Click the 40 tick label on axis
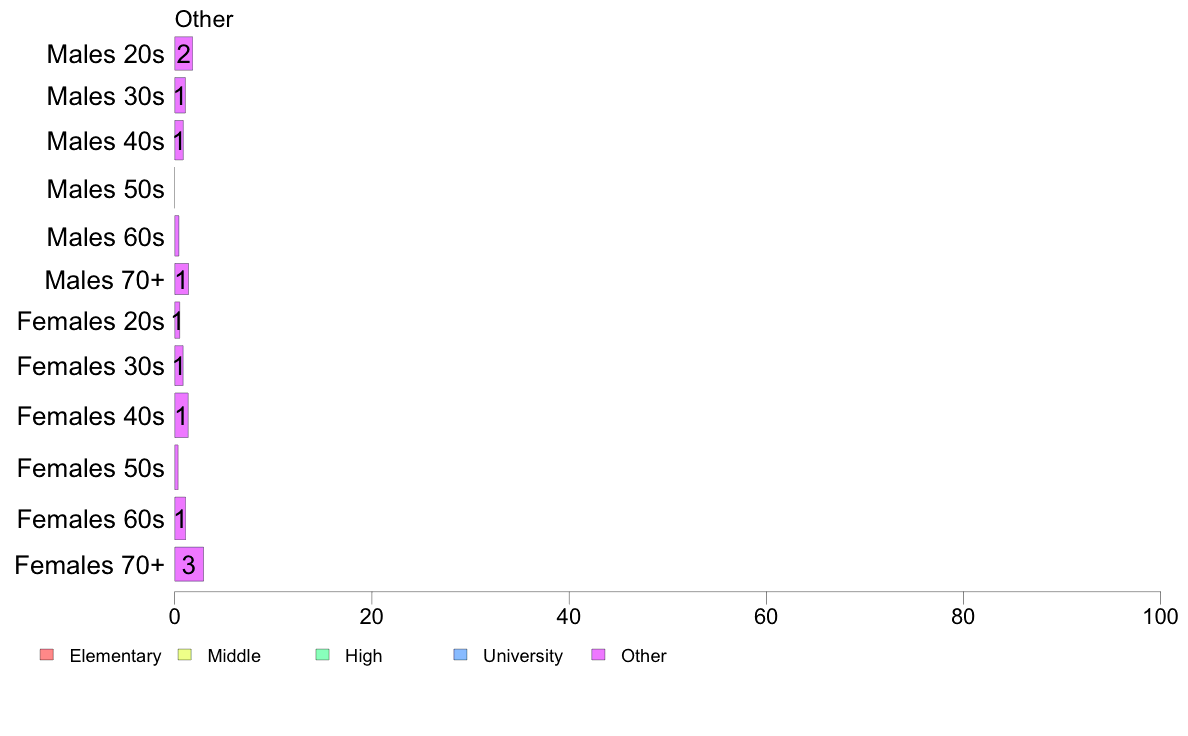 click(x=569, y=616)
